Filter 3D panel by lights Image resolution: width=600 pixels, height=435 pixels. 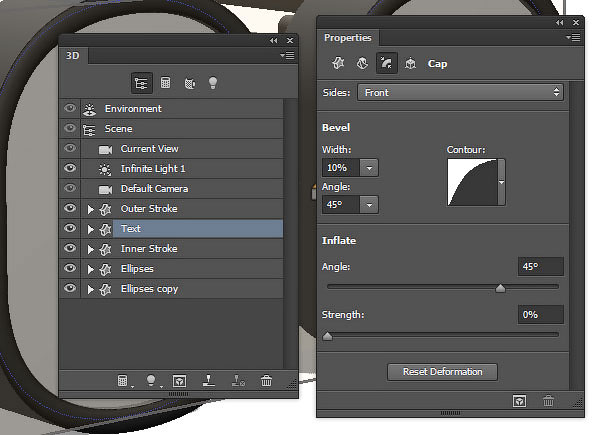[x=213, y=83]
